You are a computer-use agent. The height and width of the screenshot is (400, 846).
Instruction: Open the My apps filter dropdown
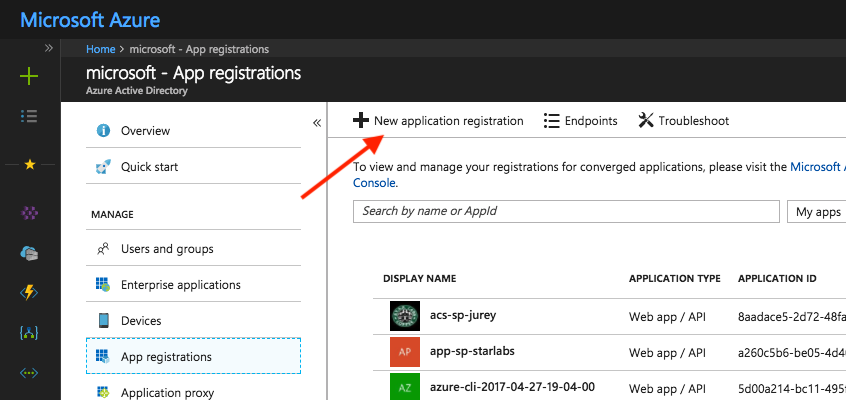click(816, 212)
